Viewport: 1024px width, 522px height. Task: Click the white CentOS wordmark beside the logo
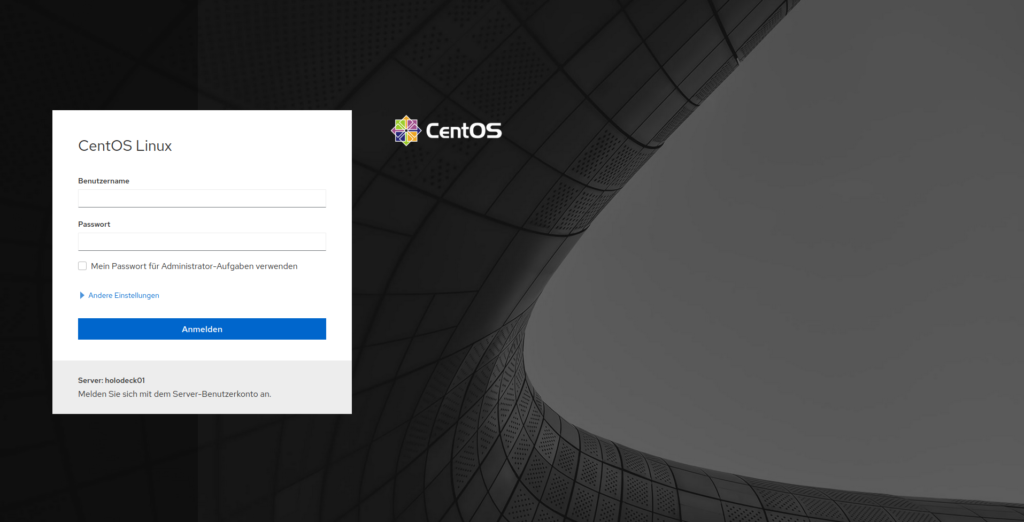[x=464, y=131]
